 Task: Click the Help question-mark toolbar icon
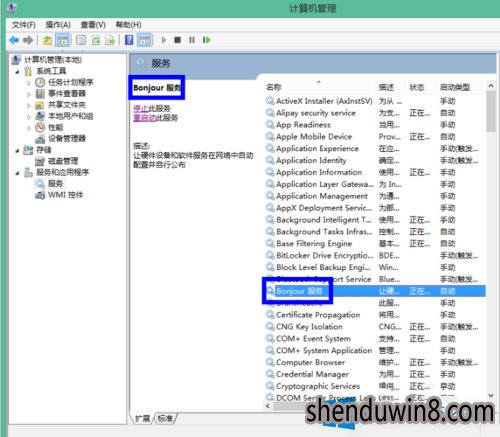pos(129,40)
